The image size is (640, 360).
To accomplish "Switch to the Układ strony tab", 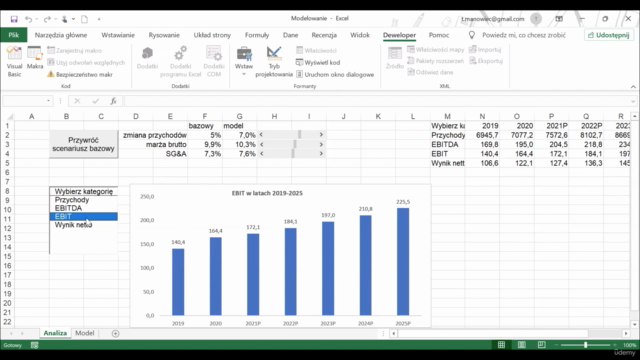I will [212, 35].
